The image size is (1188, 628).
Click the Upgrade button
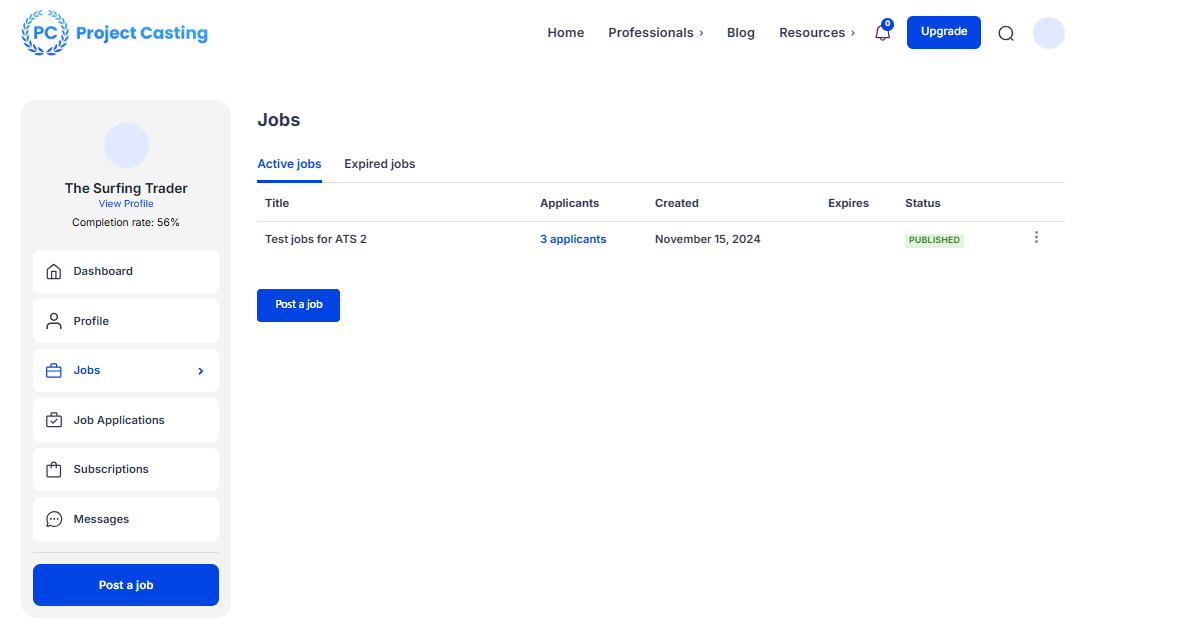coord(943,32)
